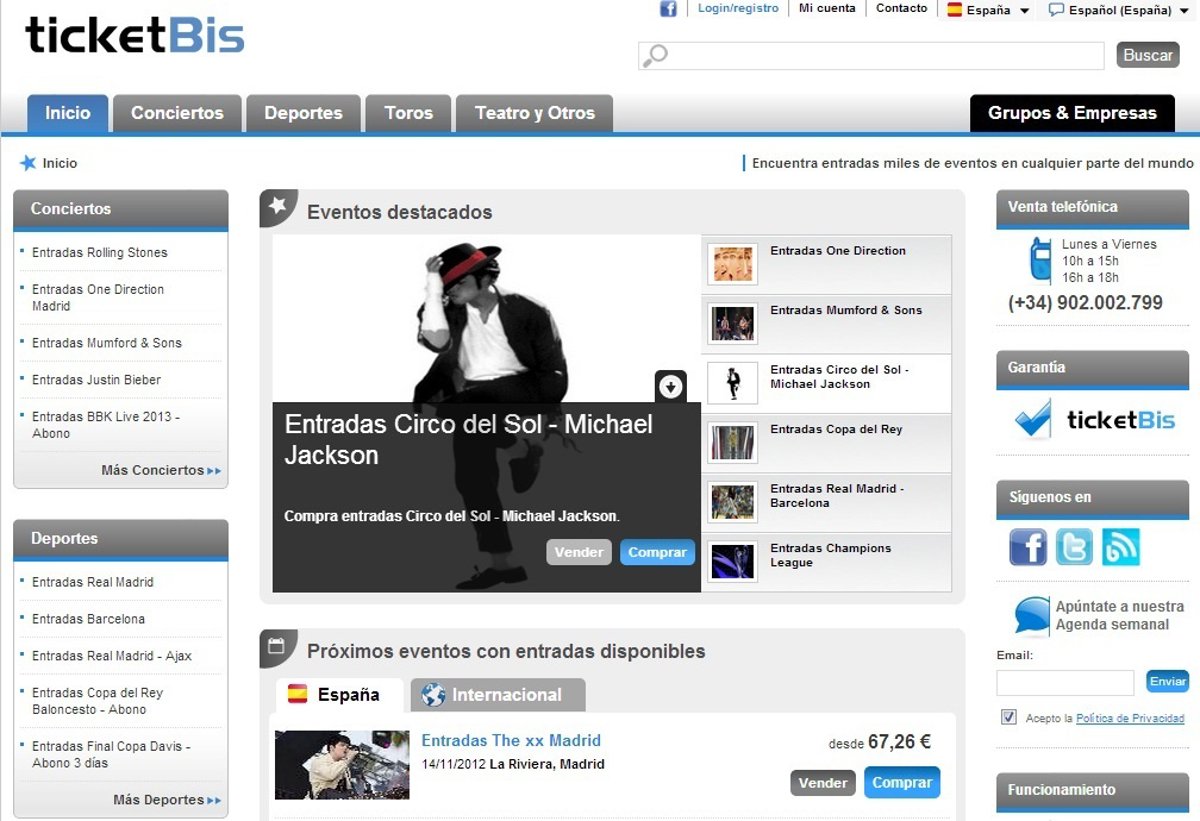Click the ticketBis logo
The image size is (1200, 821).
(135, 36)
